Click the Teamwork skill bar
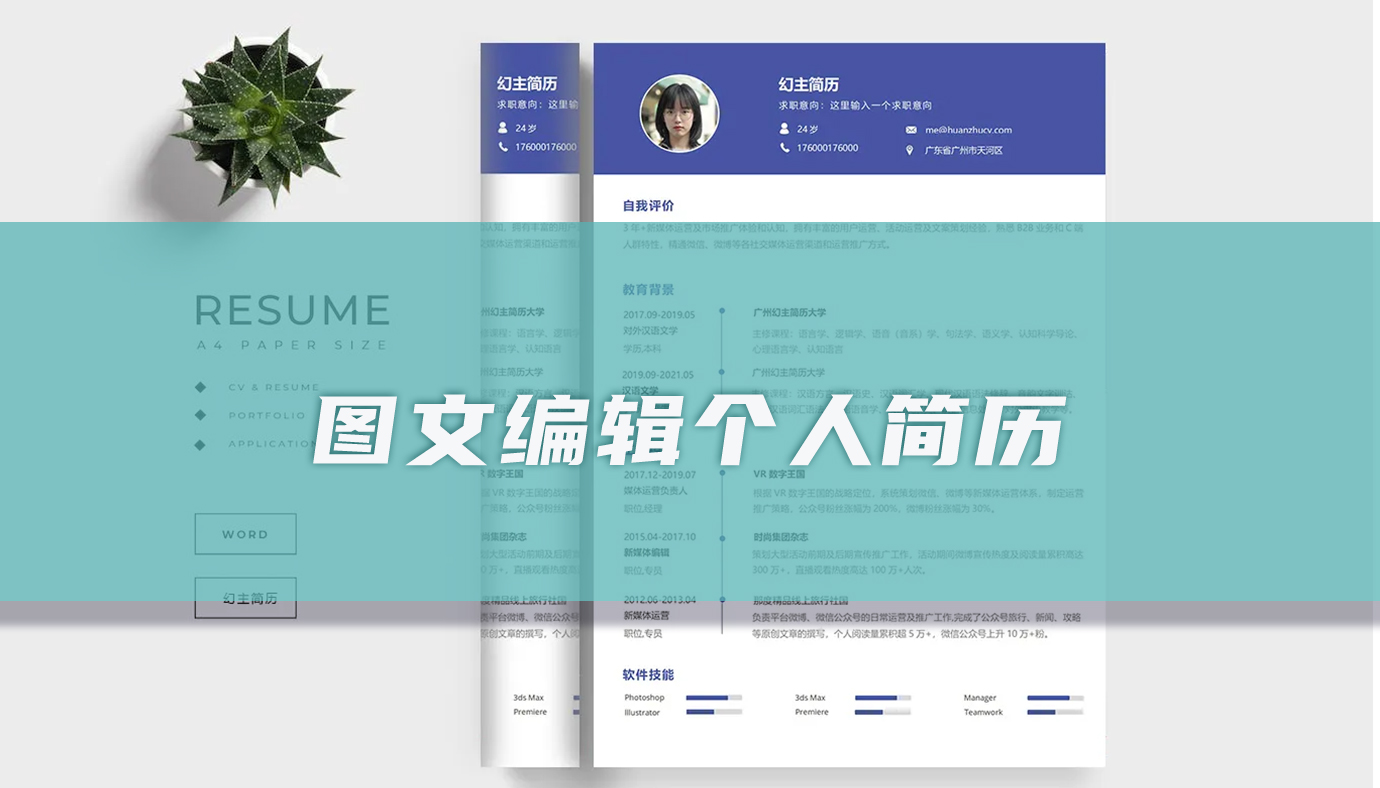The width and height of the screenshot is (1380, 788). [x=1055, y=712]
